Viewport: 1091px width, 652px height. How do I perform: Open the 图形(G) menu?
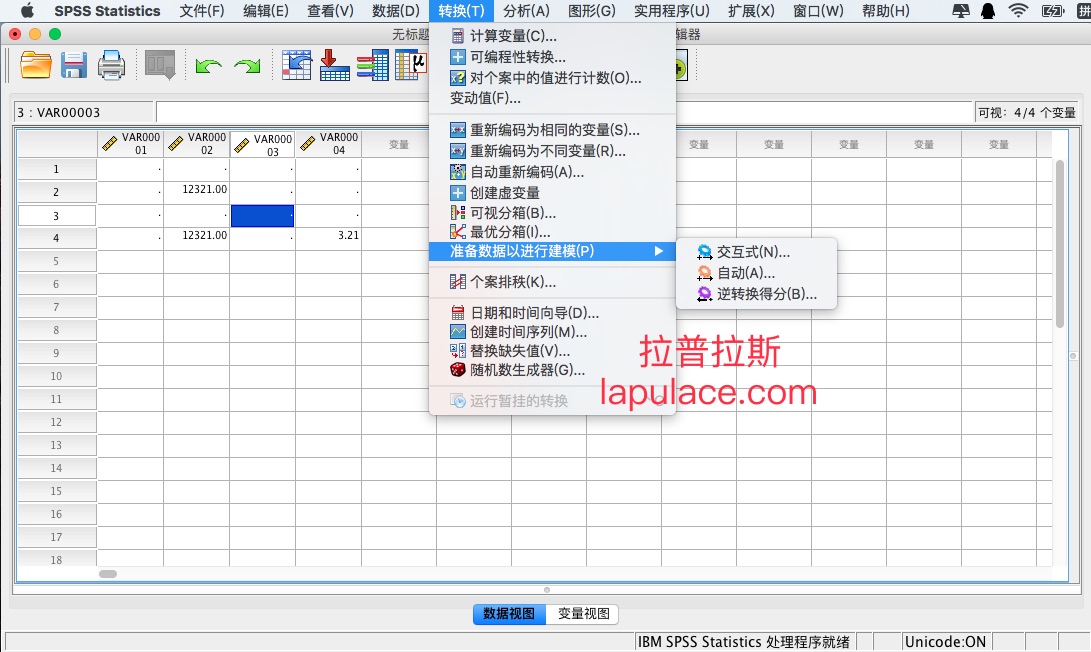click(591, 11)
